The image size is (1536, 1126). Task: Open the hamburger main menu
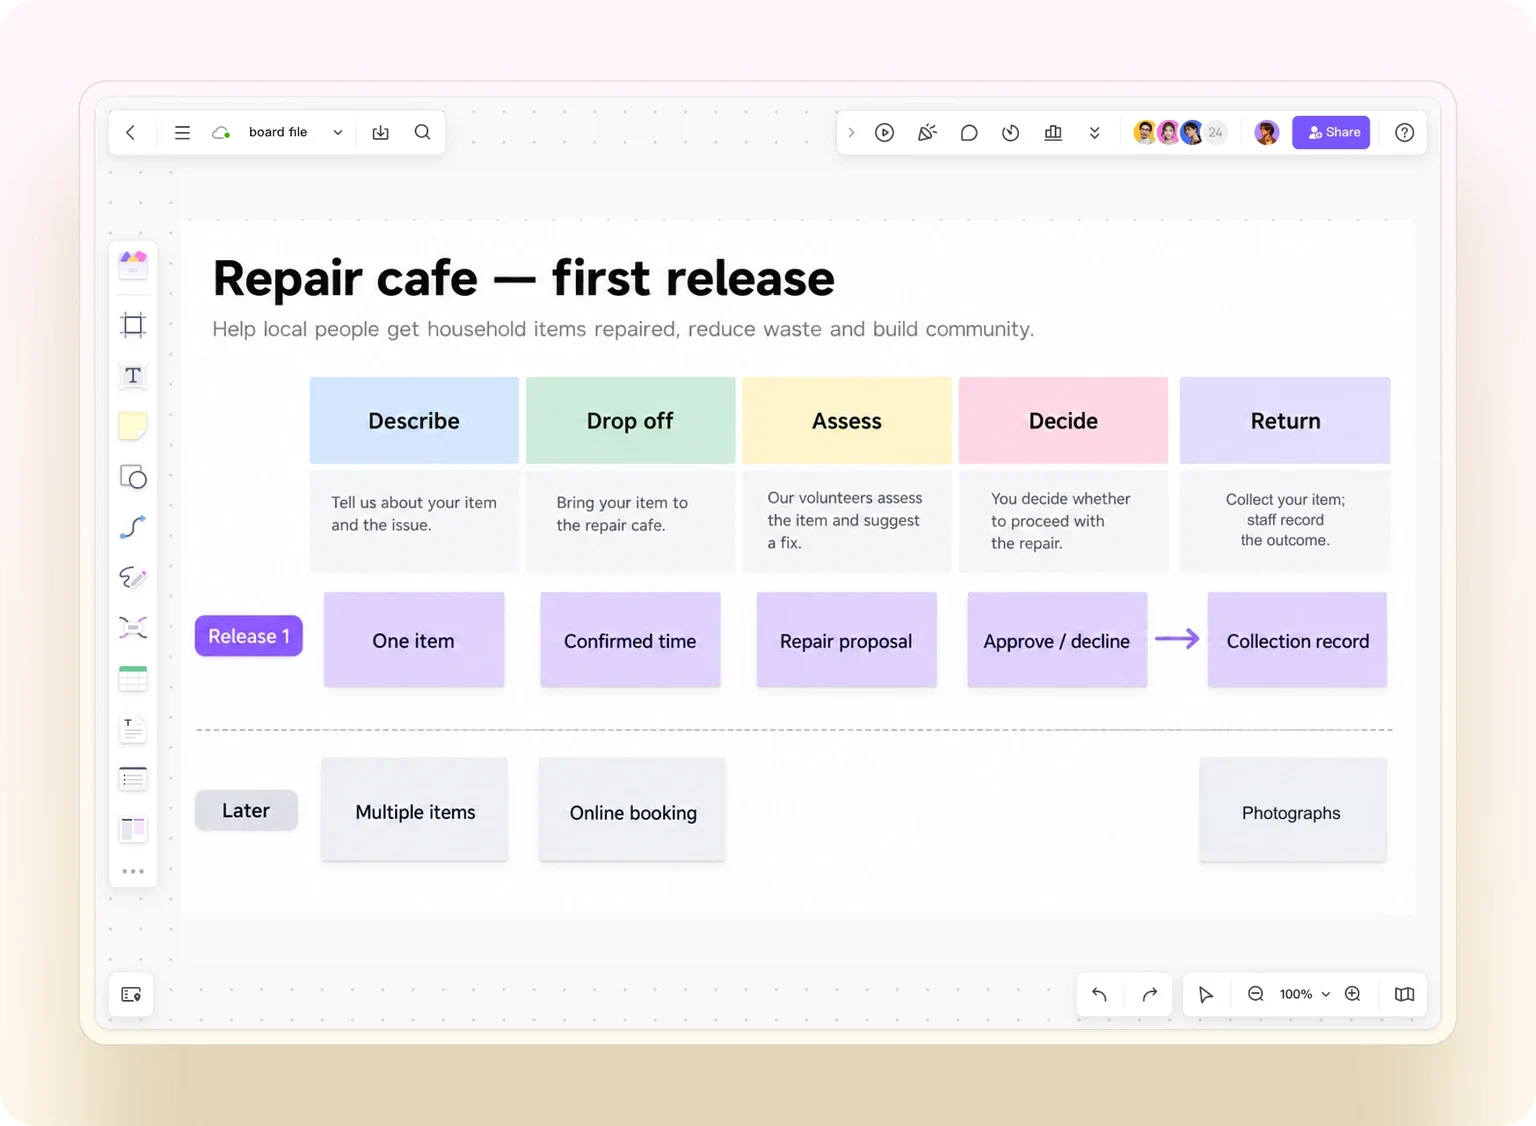click(x=182, y=132)
